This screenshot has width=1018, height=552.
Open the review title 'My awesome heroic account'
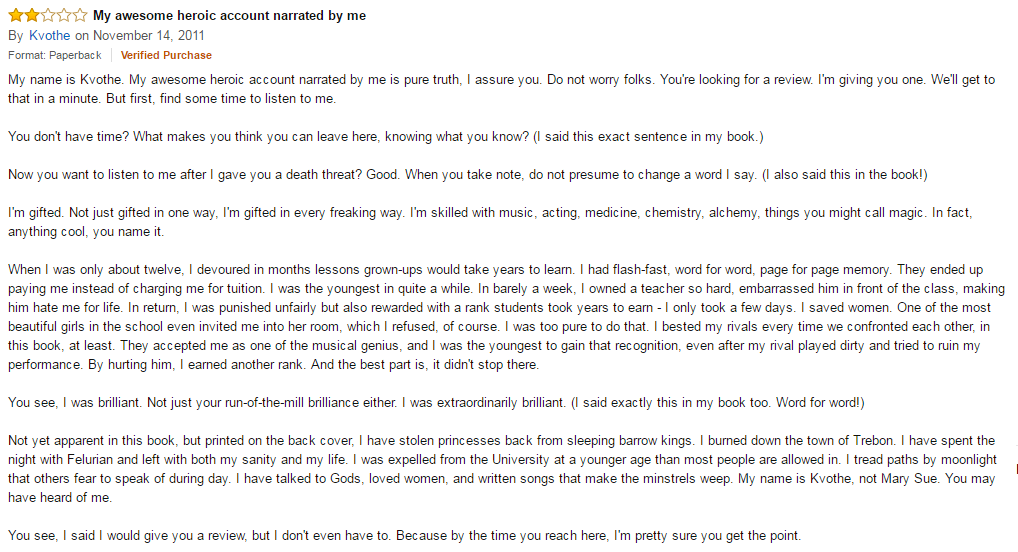pos(229,16)
